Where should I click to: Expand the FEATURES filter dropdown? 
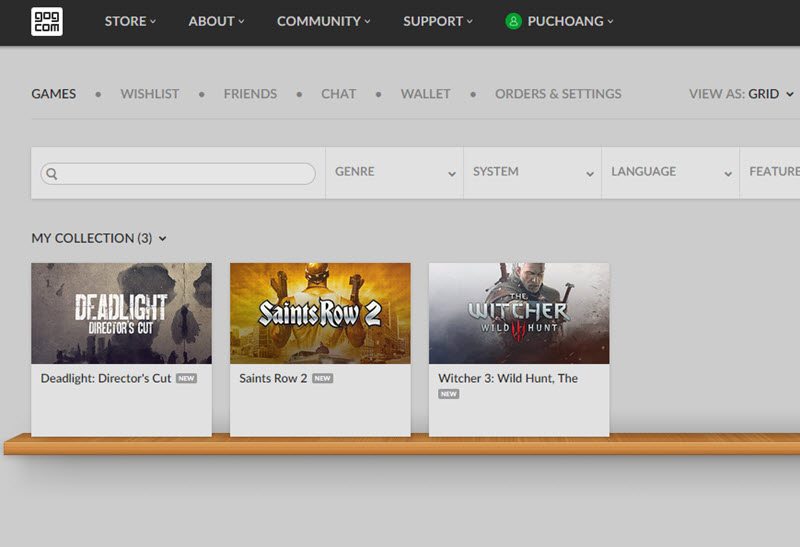click(x=770, y=173)
